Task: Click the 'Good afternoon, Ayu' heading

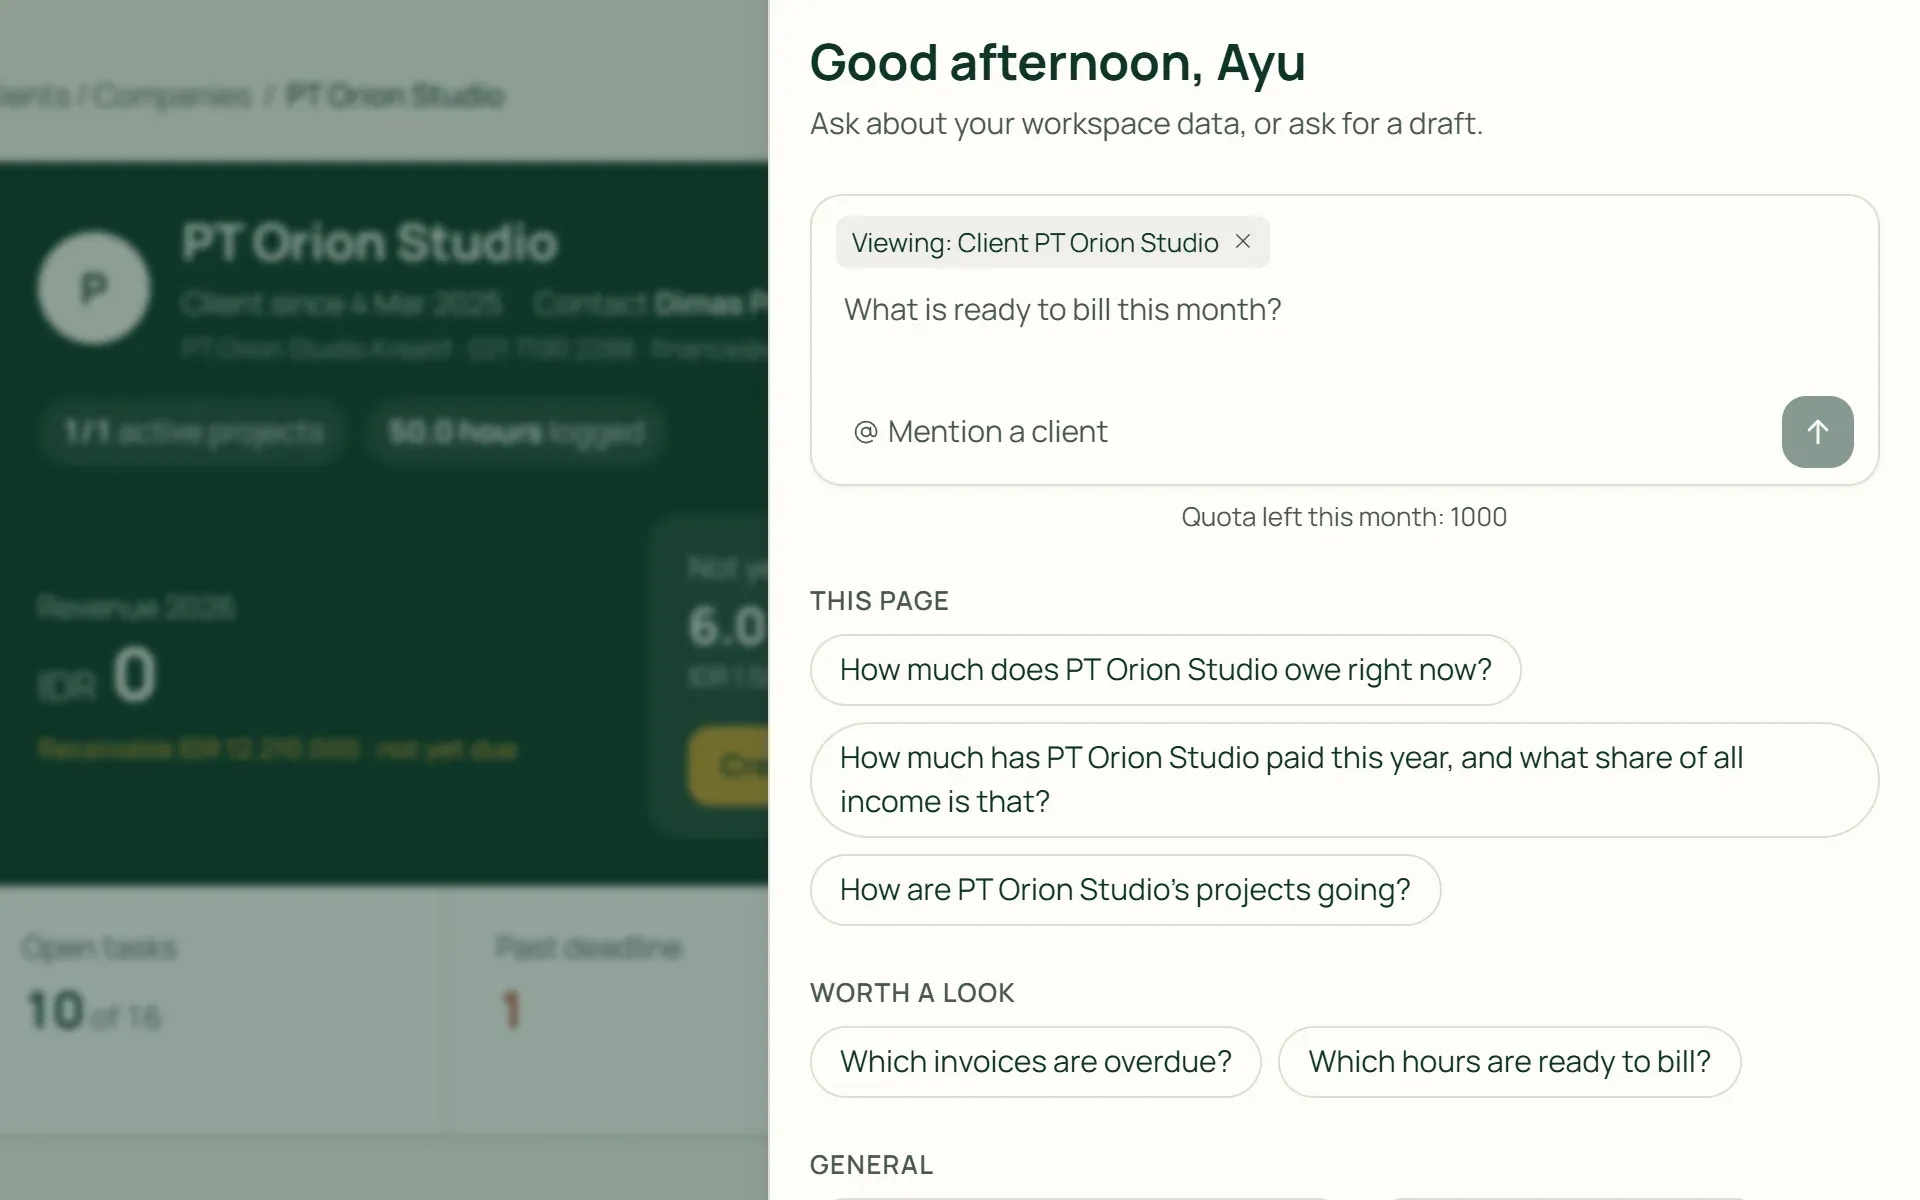Action: point(1057,62)
